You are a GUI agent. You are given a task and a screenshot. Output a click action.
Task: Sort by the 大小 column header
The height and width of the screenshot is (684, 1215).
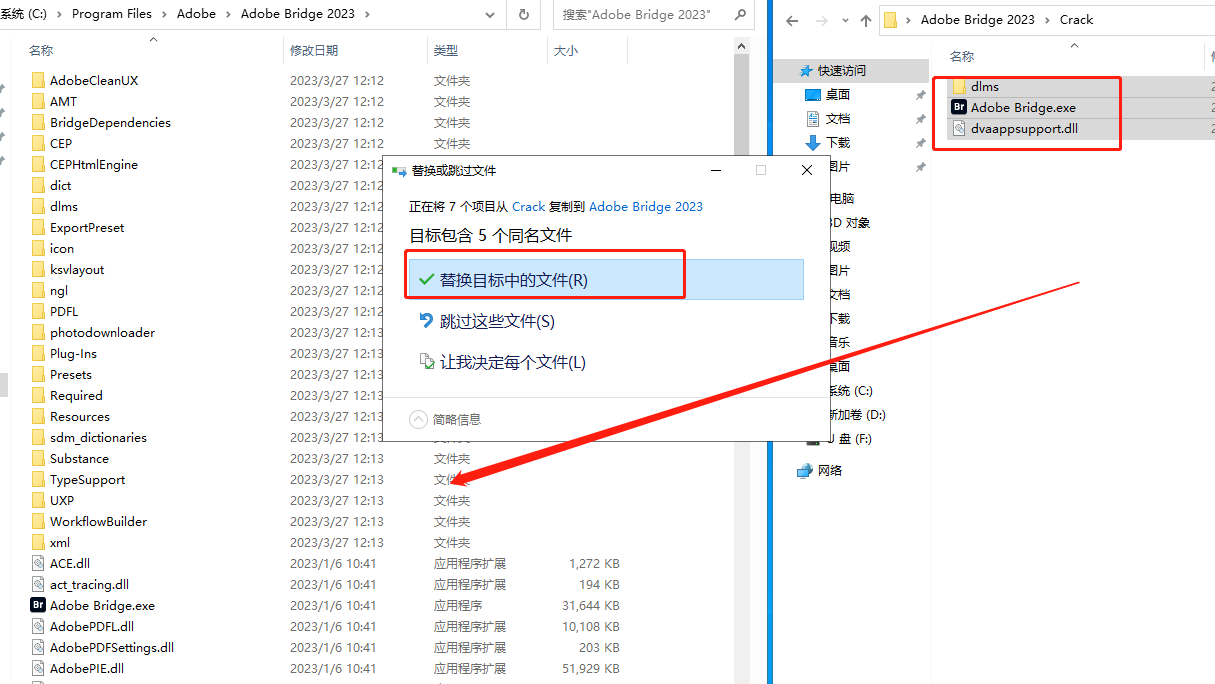pyautogui.click(x=566, y=50)
